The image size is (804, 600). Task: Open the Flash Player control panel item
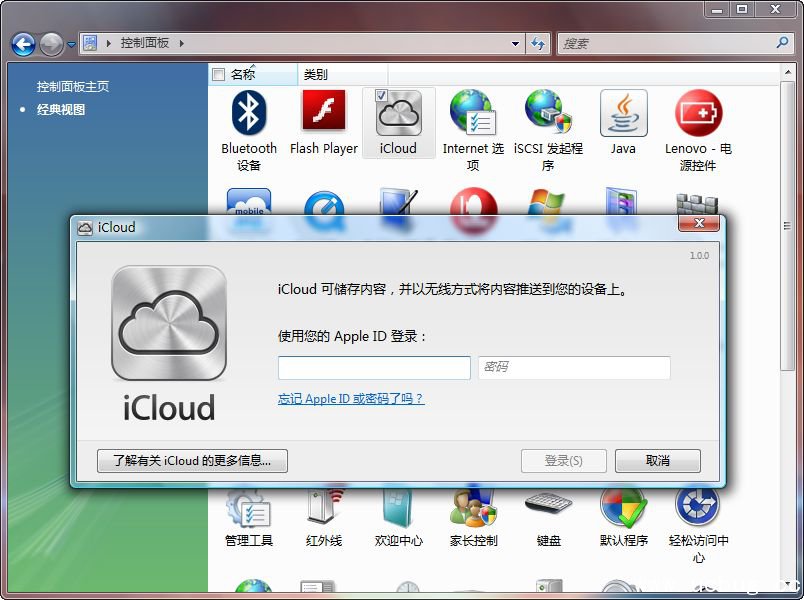pyautogui.click(x=324, y=122)
